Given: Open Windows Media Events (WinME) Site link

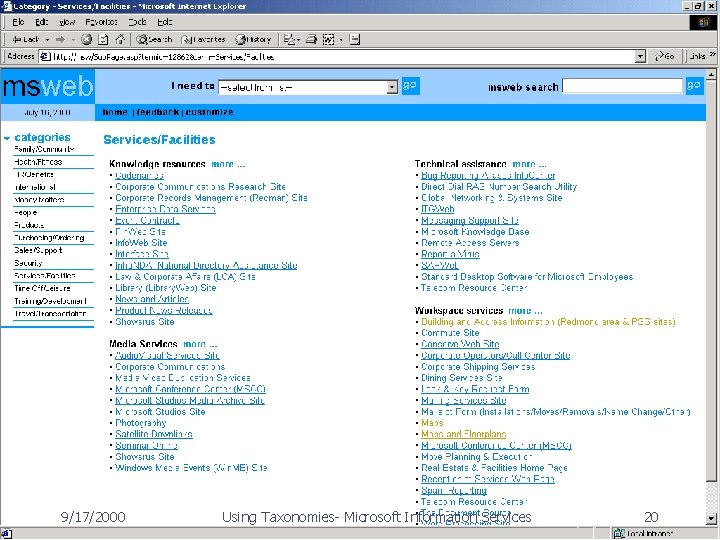Looking at the screenshot, I should coord(191,468).
